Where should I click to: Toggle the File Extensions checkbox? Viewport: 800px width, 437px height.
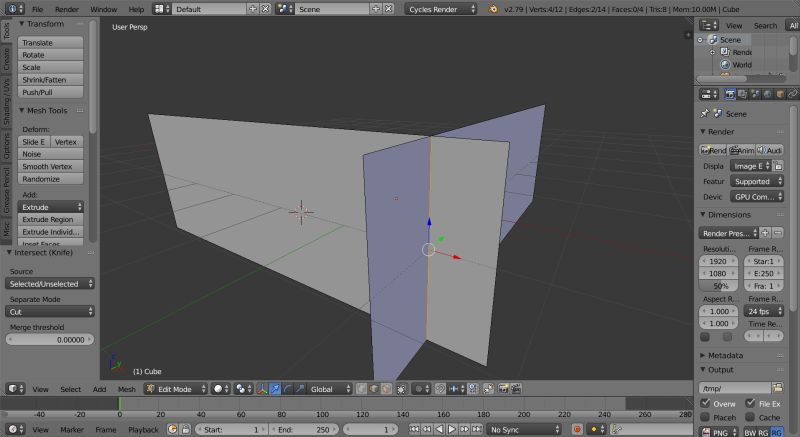coord(750,403)
